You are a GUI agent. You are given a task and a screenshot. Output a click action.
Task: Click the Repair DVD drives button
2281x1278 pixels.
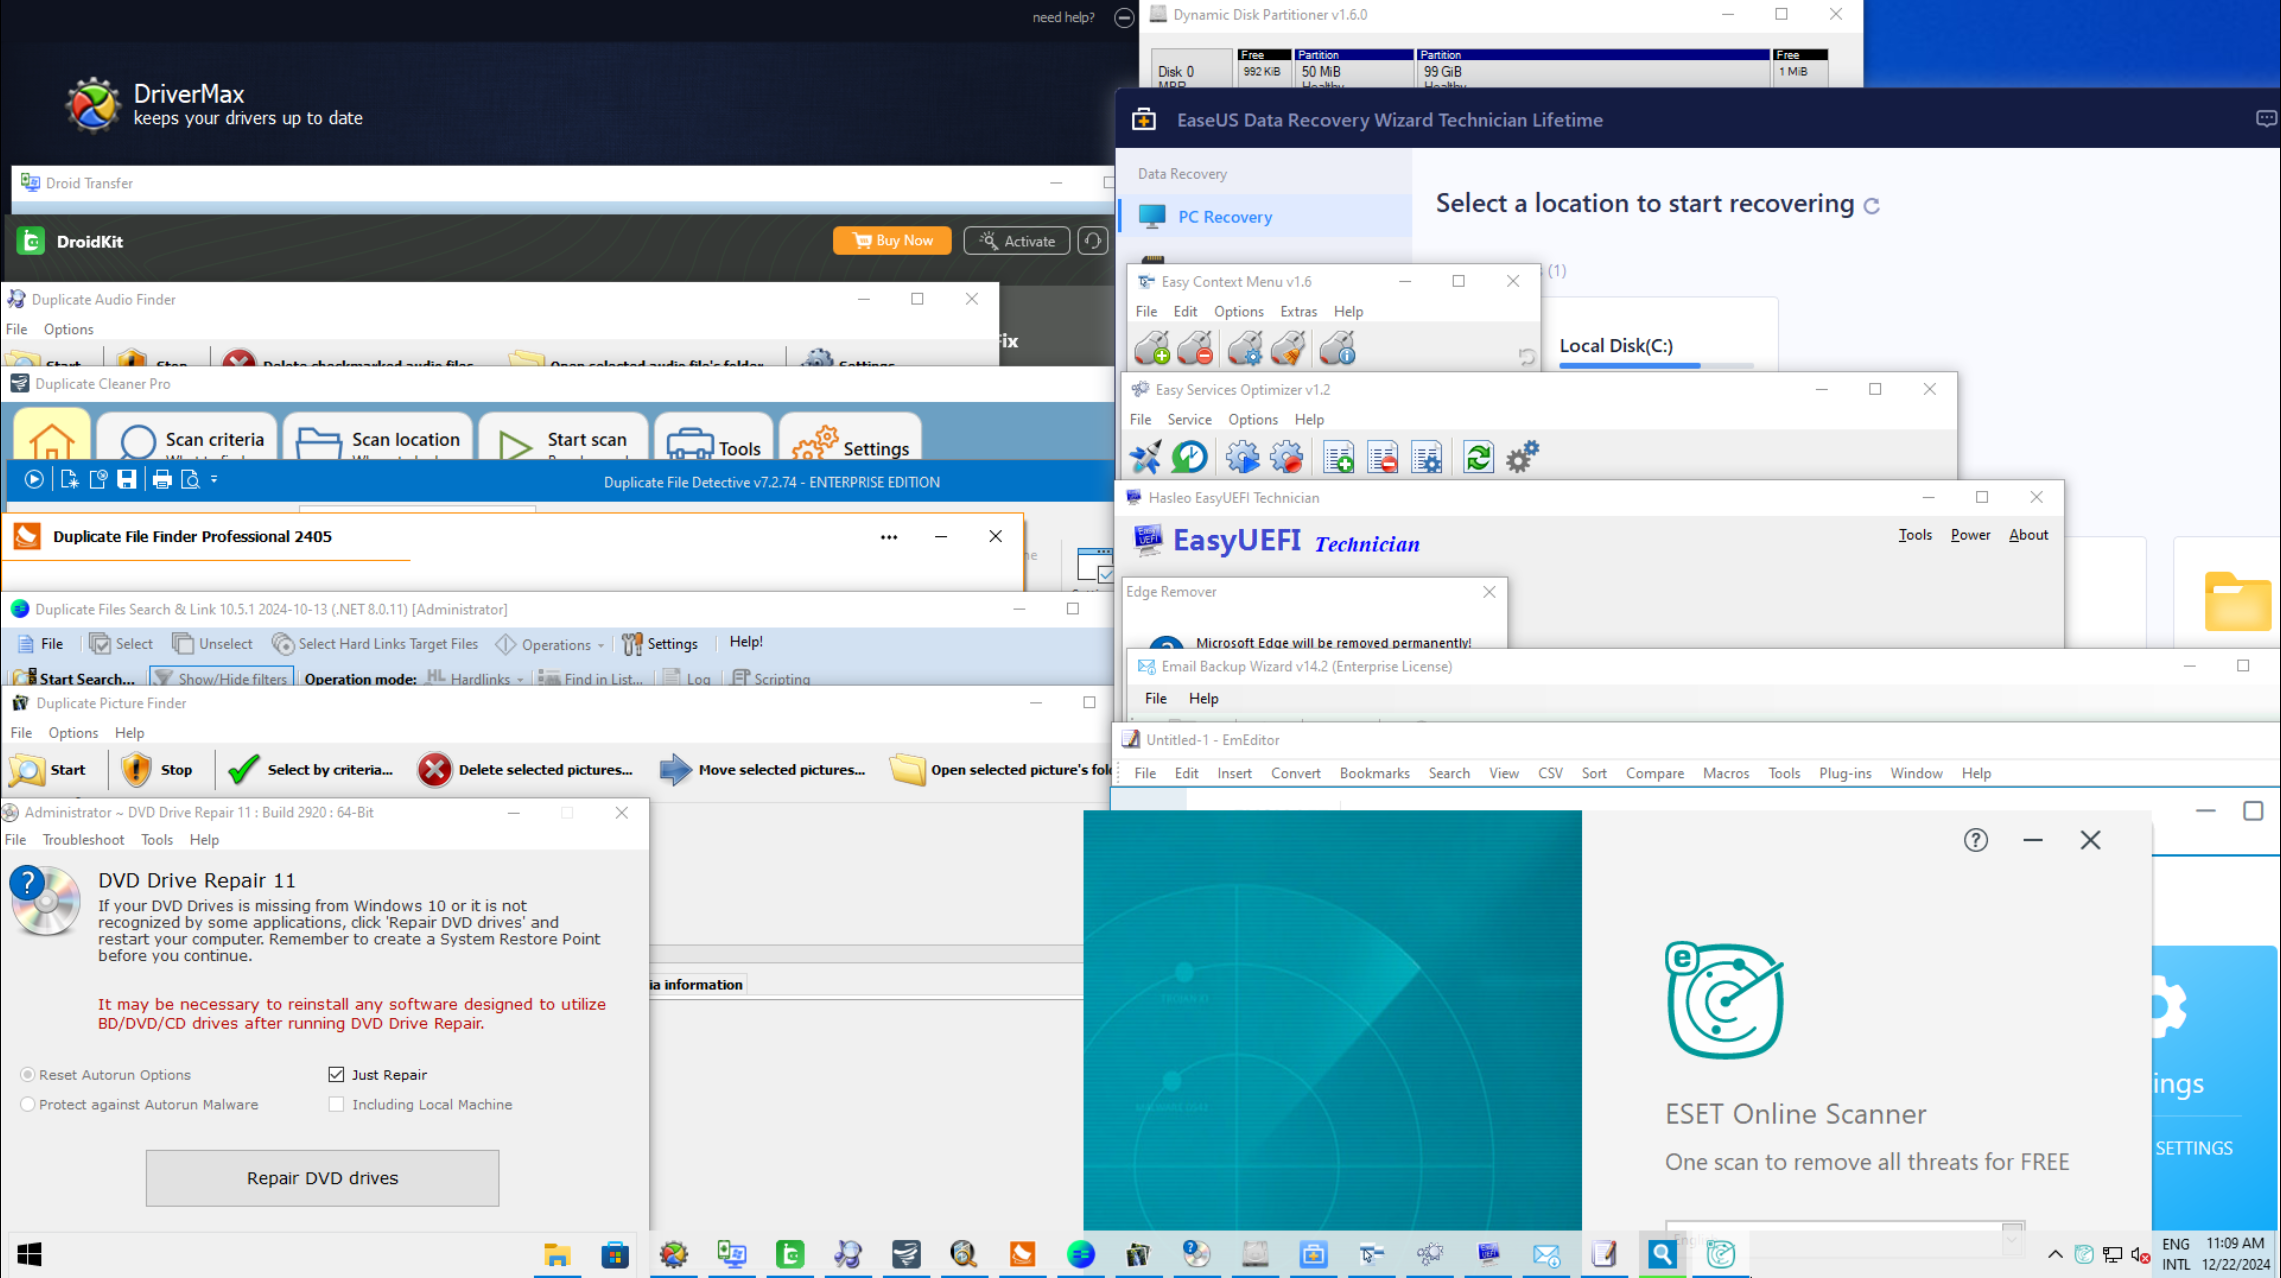click(322, 1178)
